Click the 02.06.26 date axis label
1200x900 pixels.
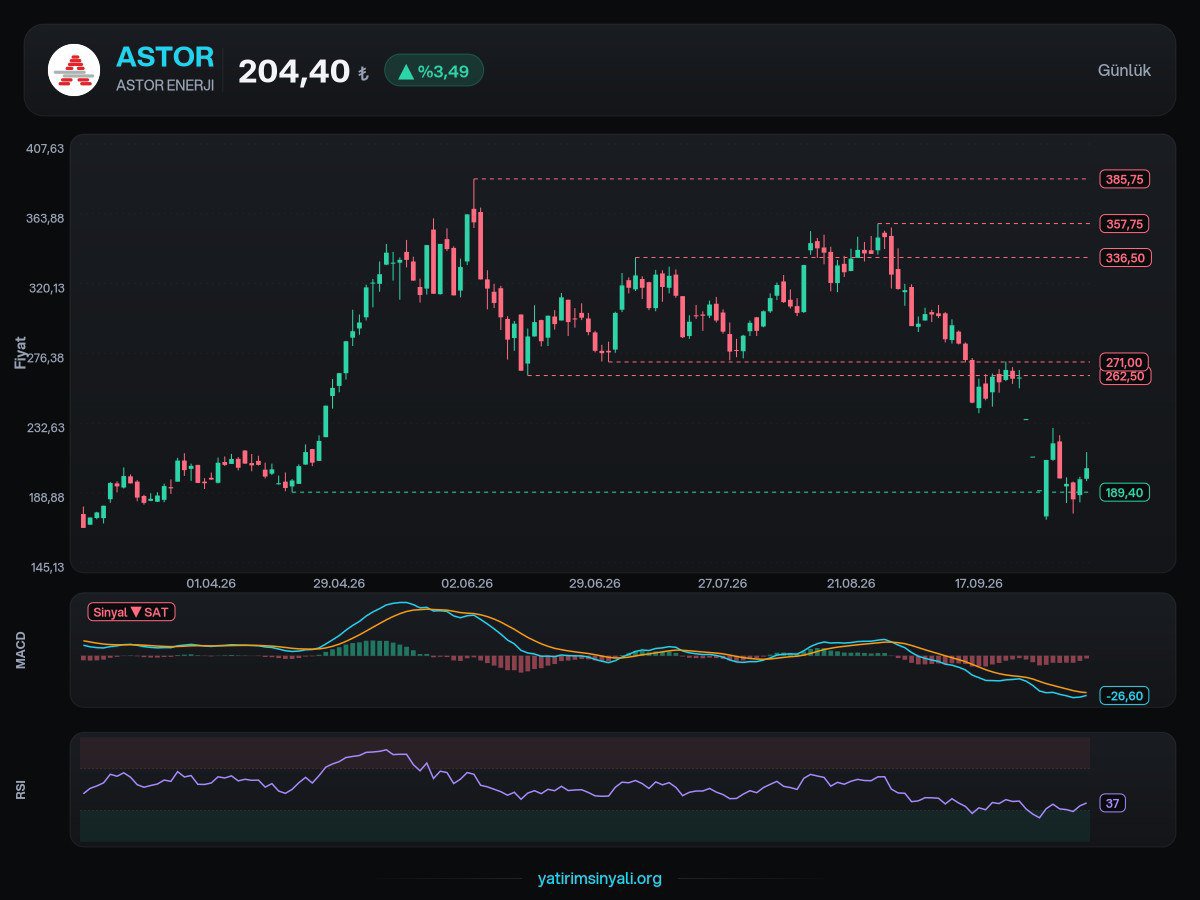pyautogui.click(x=467, y=583)
